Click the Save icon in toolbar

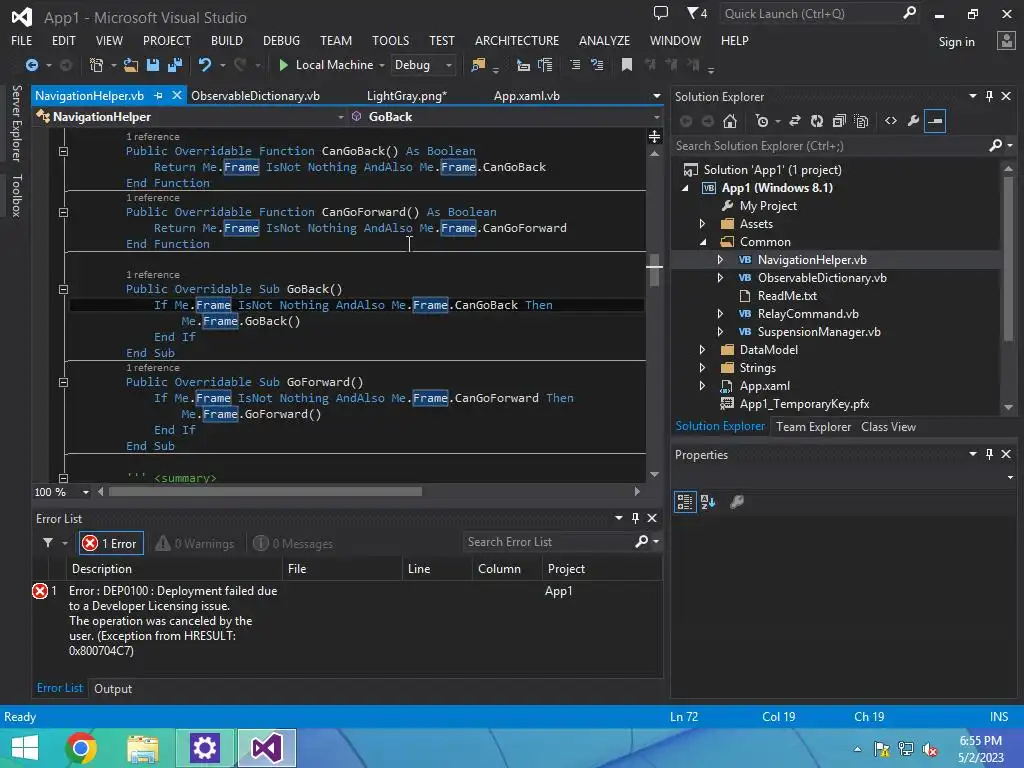coord(153,65)
